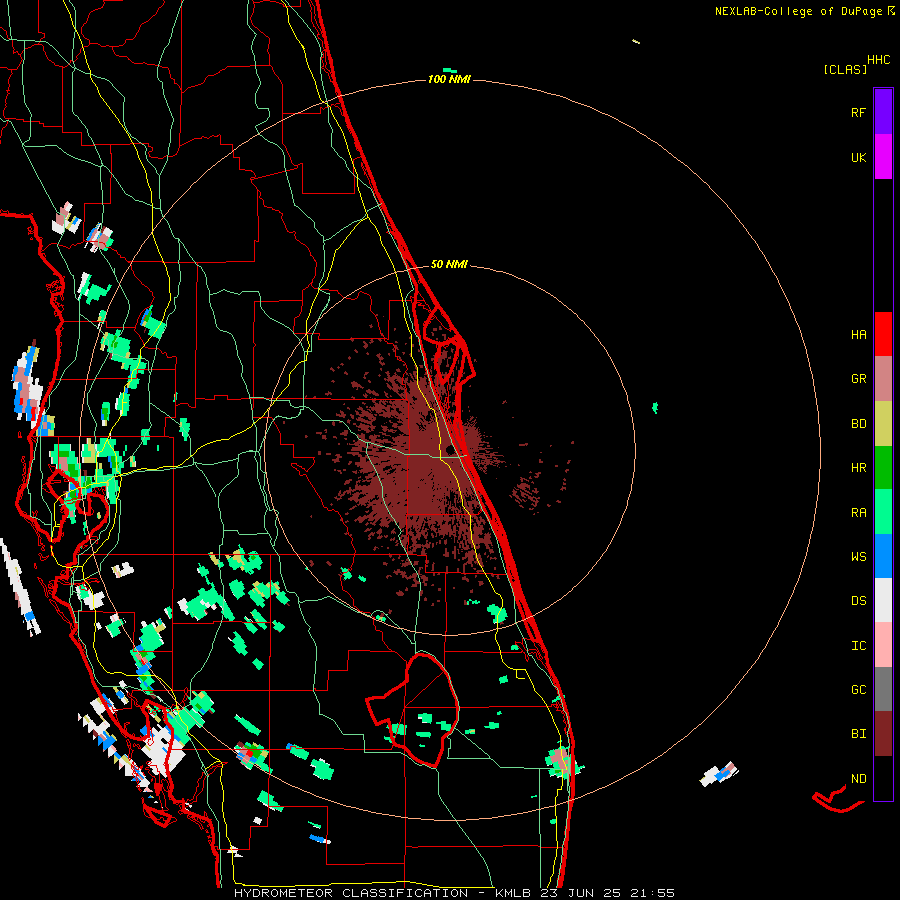Click the BI brown legend swatch
Screen dimensions: 900x900
(x=883, y=734)
